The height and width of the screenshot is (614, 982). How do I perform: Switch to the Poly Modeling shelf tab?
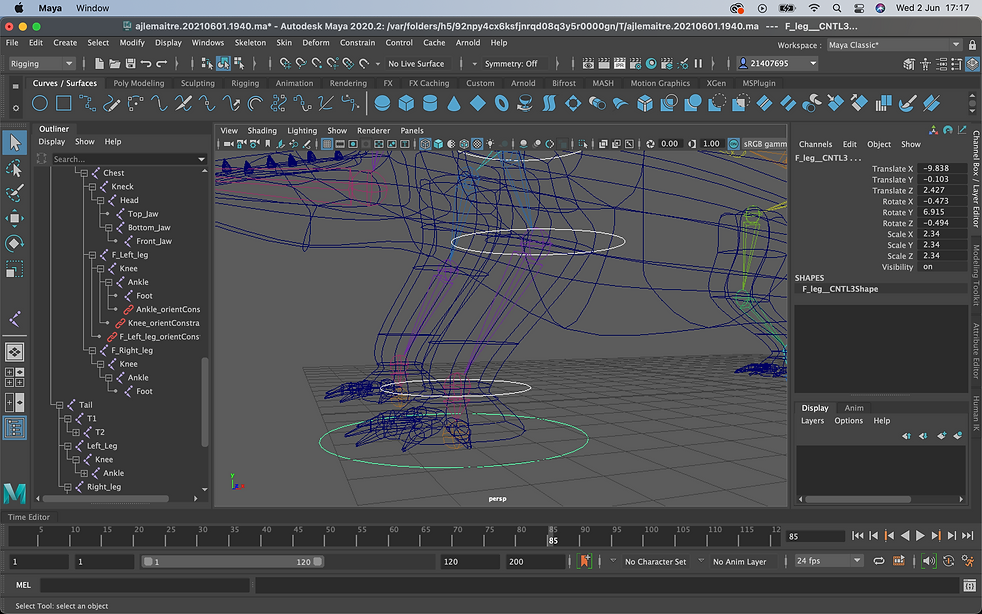[138, 83]
